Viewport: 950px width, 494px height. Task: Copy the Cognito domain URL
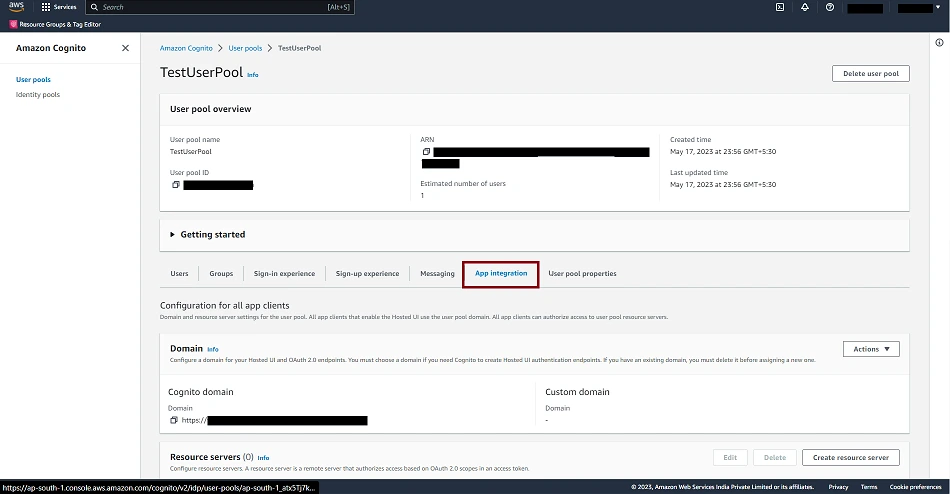173,420
